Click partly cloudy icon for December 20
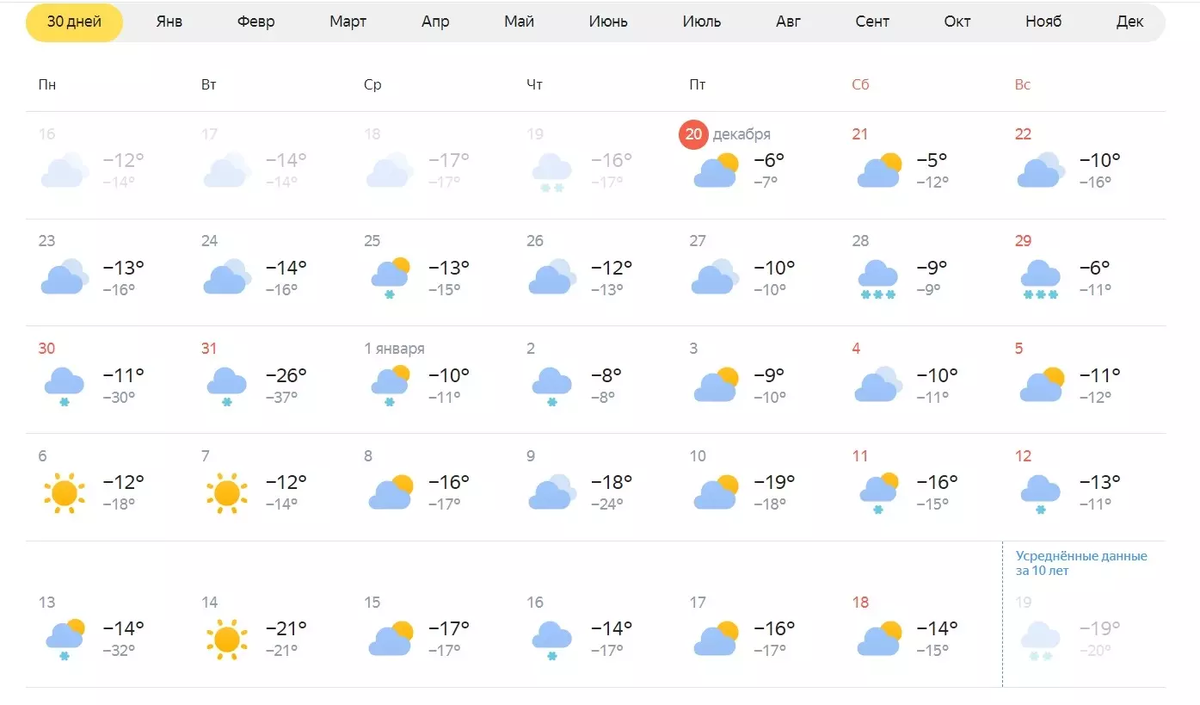Viewport: 1200px width, 705px height. [715, 171]
